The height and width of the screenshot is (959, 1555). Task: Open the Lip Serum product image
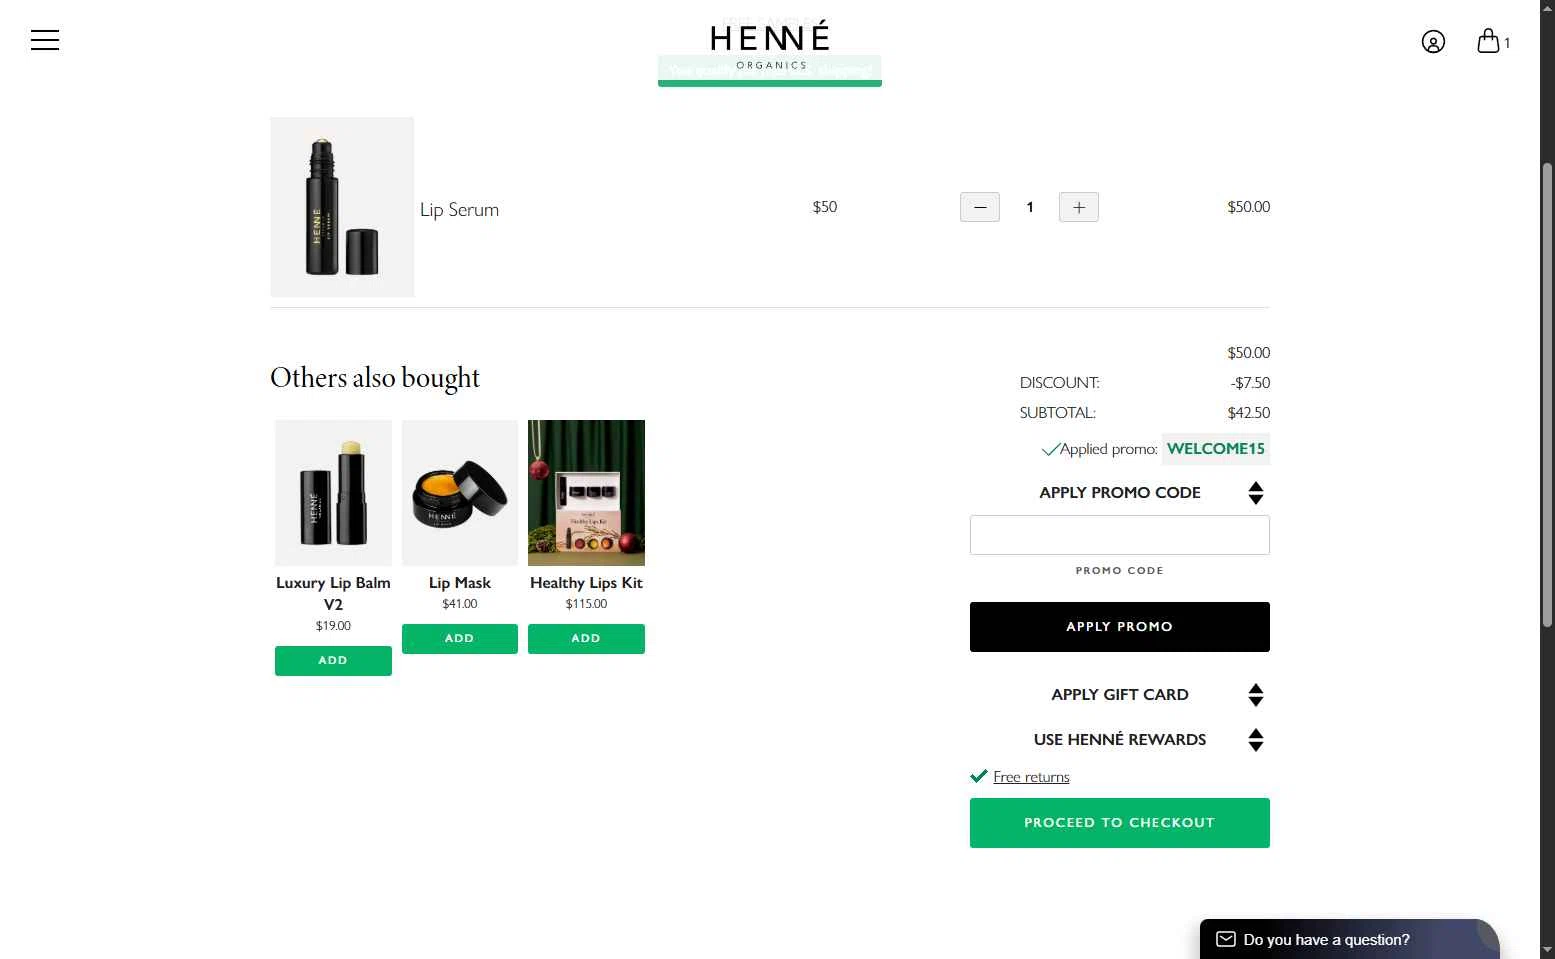pyautogui.click(x=342, y=207)
